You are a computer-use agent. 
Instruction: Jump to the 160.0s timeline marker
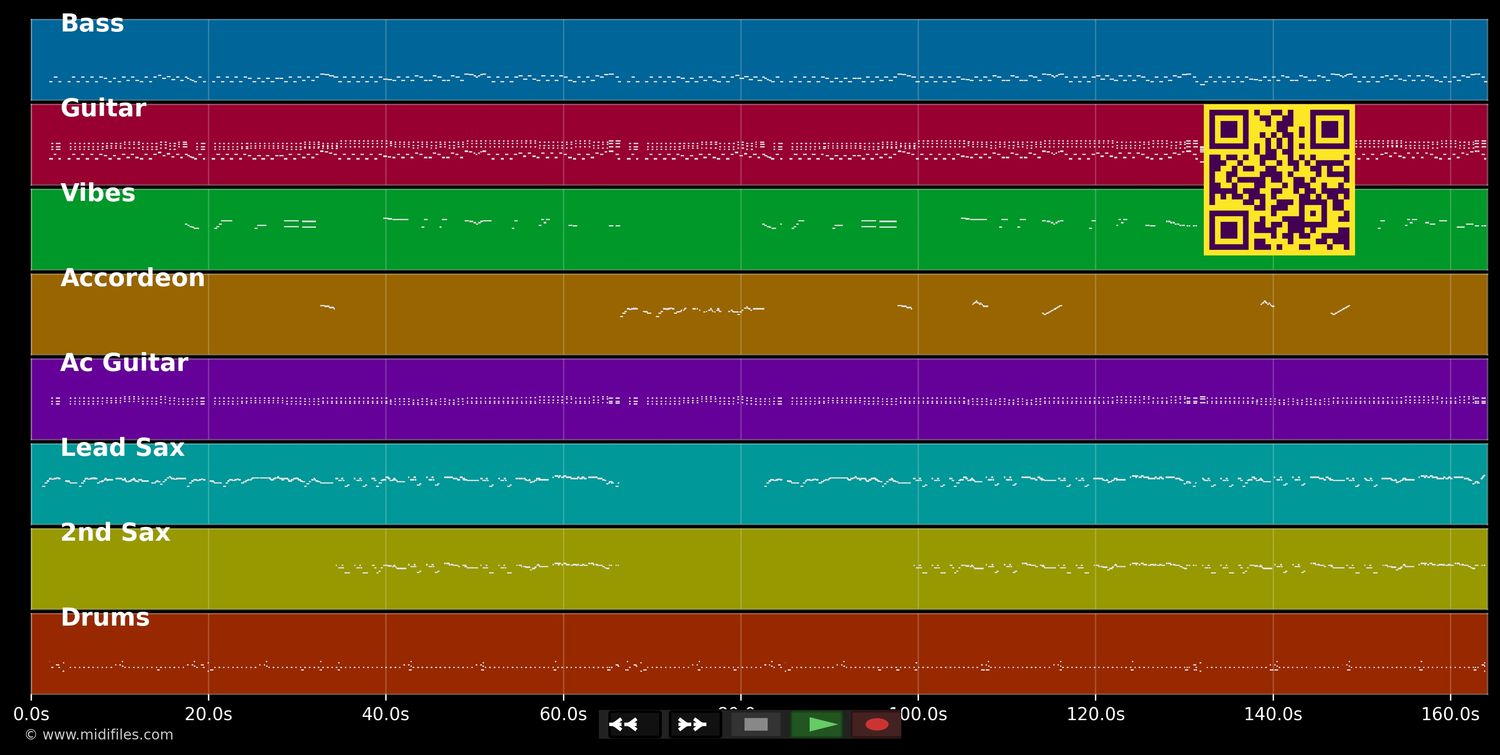point(1450,714)
